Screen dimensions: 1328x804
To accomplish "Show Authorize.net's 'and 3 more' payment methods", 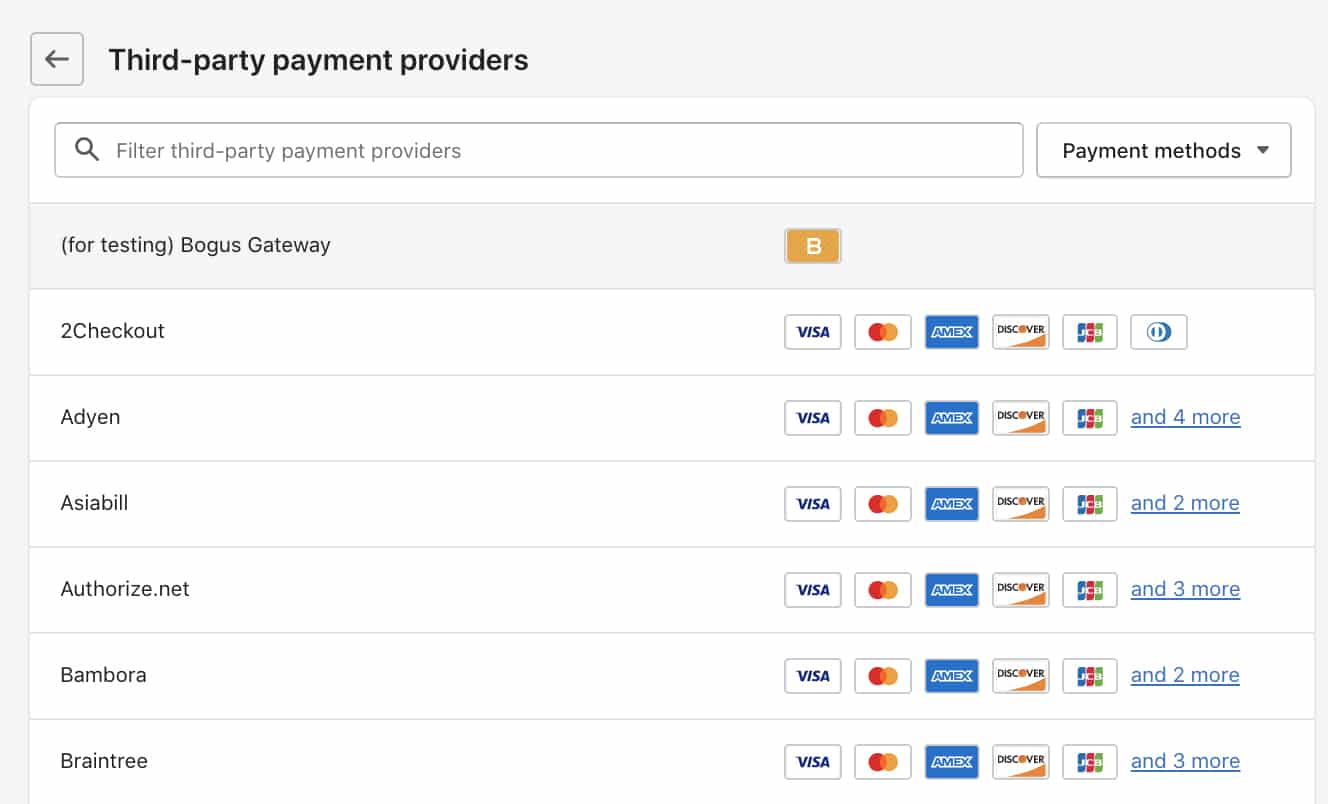I will coord(1185,589).
